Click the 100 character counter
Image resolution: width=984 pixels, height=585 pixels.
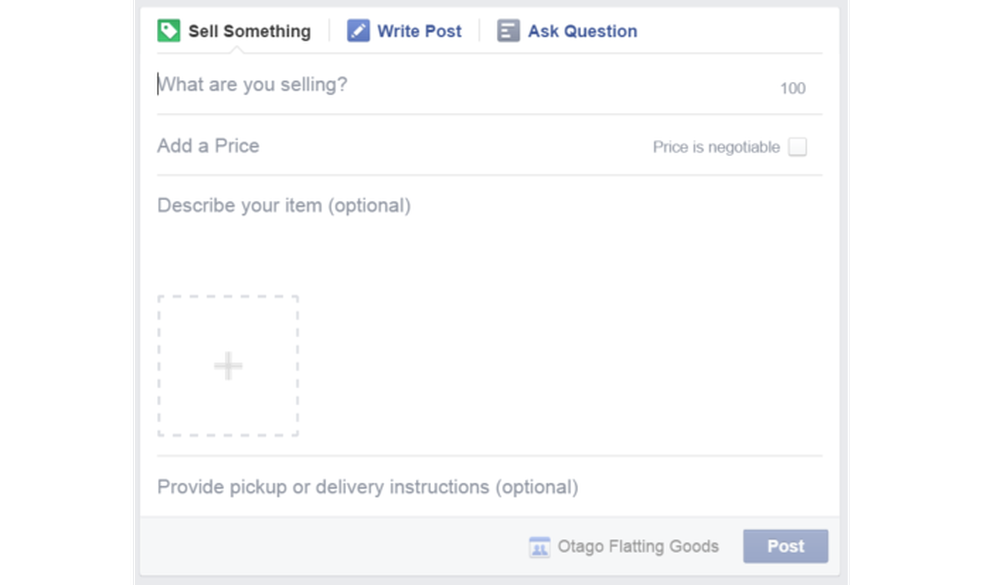792,88
